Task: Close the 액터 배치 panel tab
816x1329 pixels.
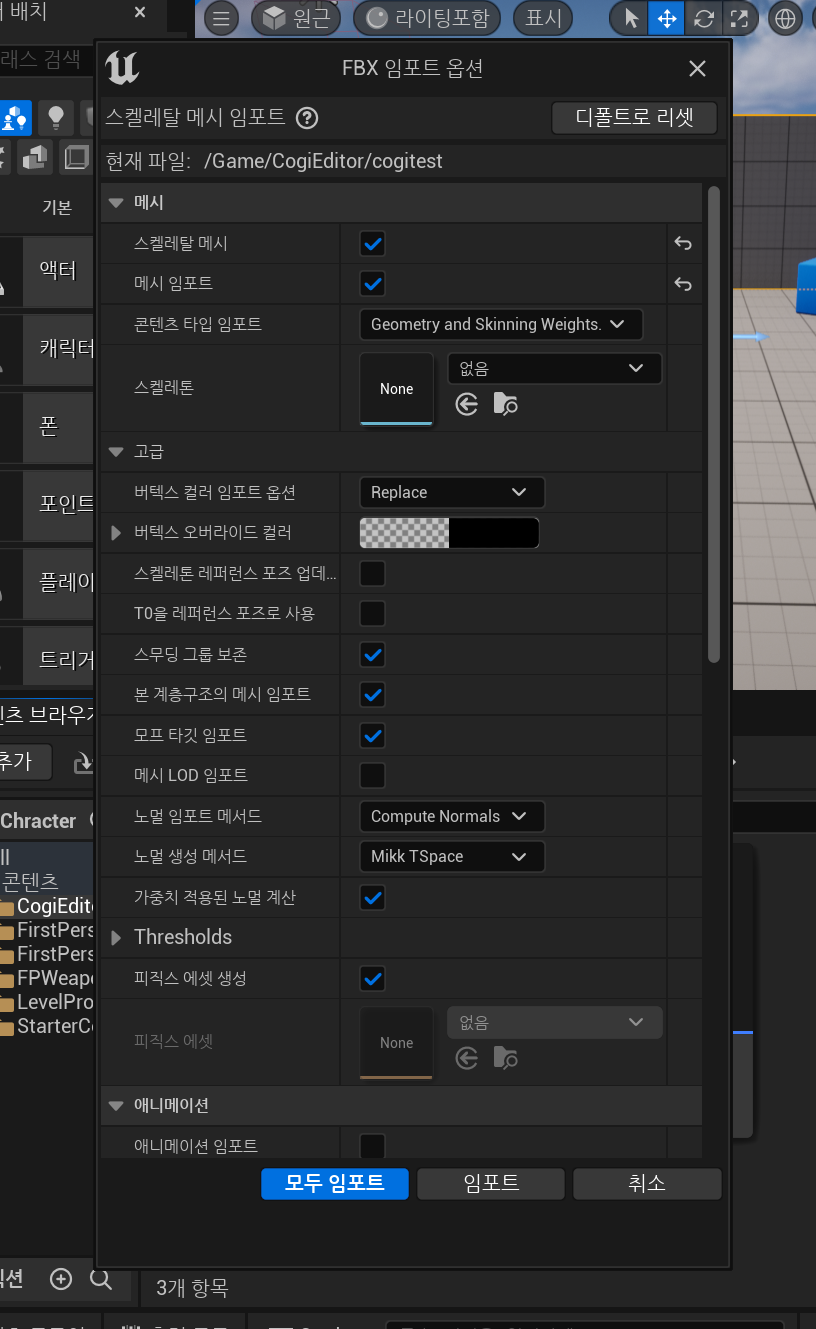Action: pos(139,13)
